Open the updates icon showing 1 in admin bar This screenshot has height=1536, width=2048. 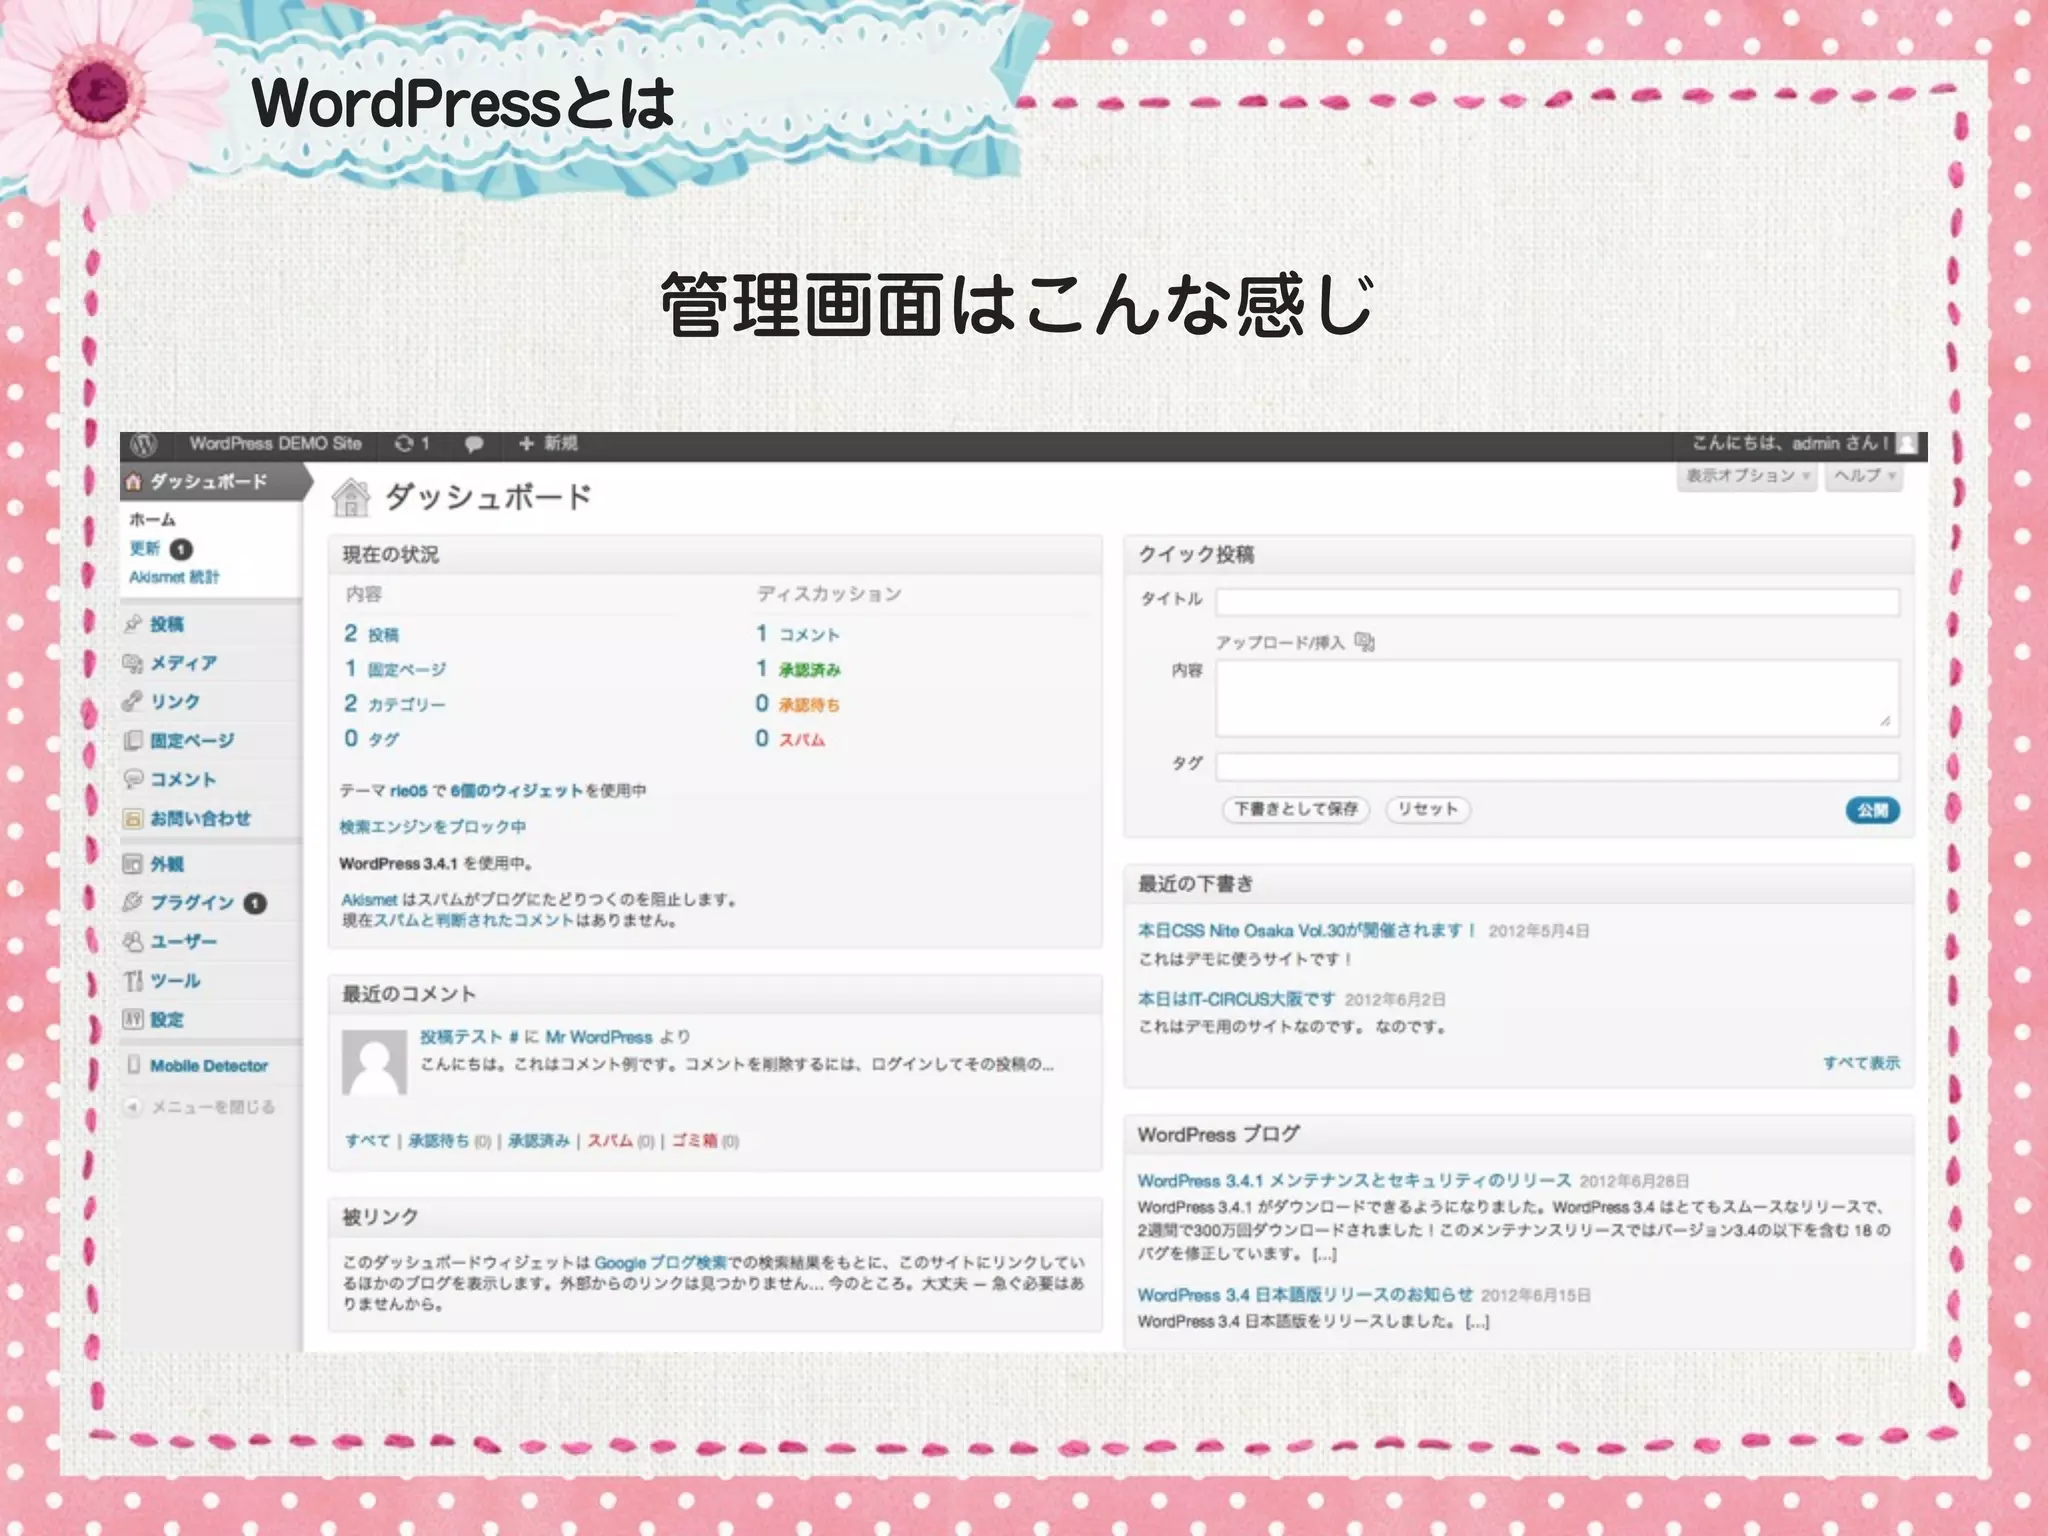coord(411,444)
